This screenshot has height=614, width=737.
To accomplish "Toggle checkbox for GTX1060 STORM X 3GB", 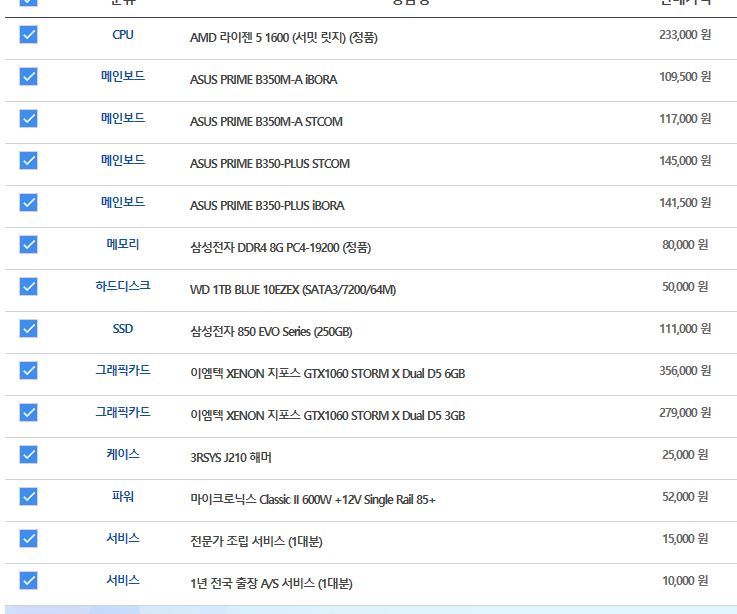I will coord(28,412).
